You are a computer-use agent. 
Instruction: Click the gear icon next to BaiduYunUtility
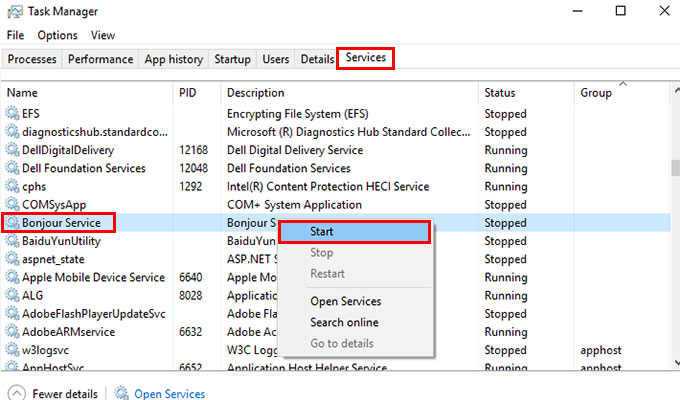coord(13,241)
